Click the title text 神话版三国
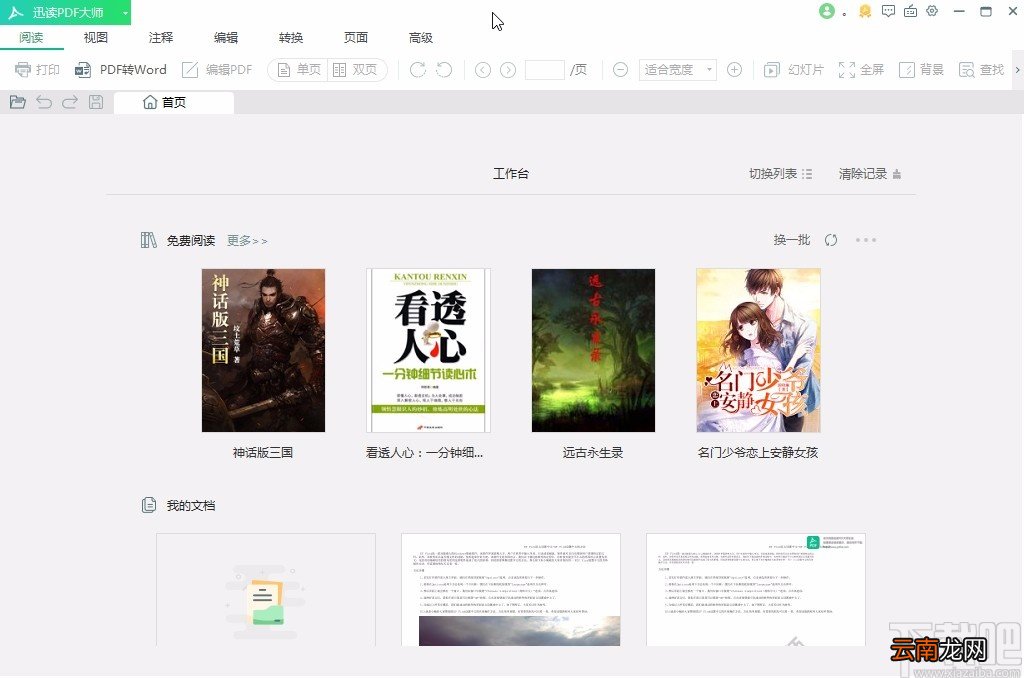Screen dimensions: 1024x678 click(263, 453)
